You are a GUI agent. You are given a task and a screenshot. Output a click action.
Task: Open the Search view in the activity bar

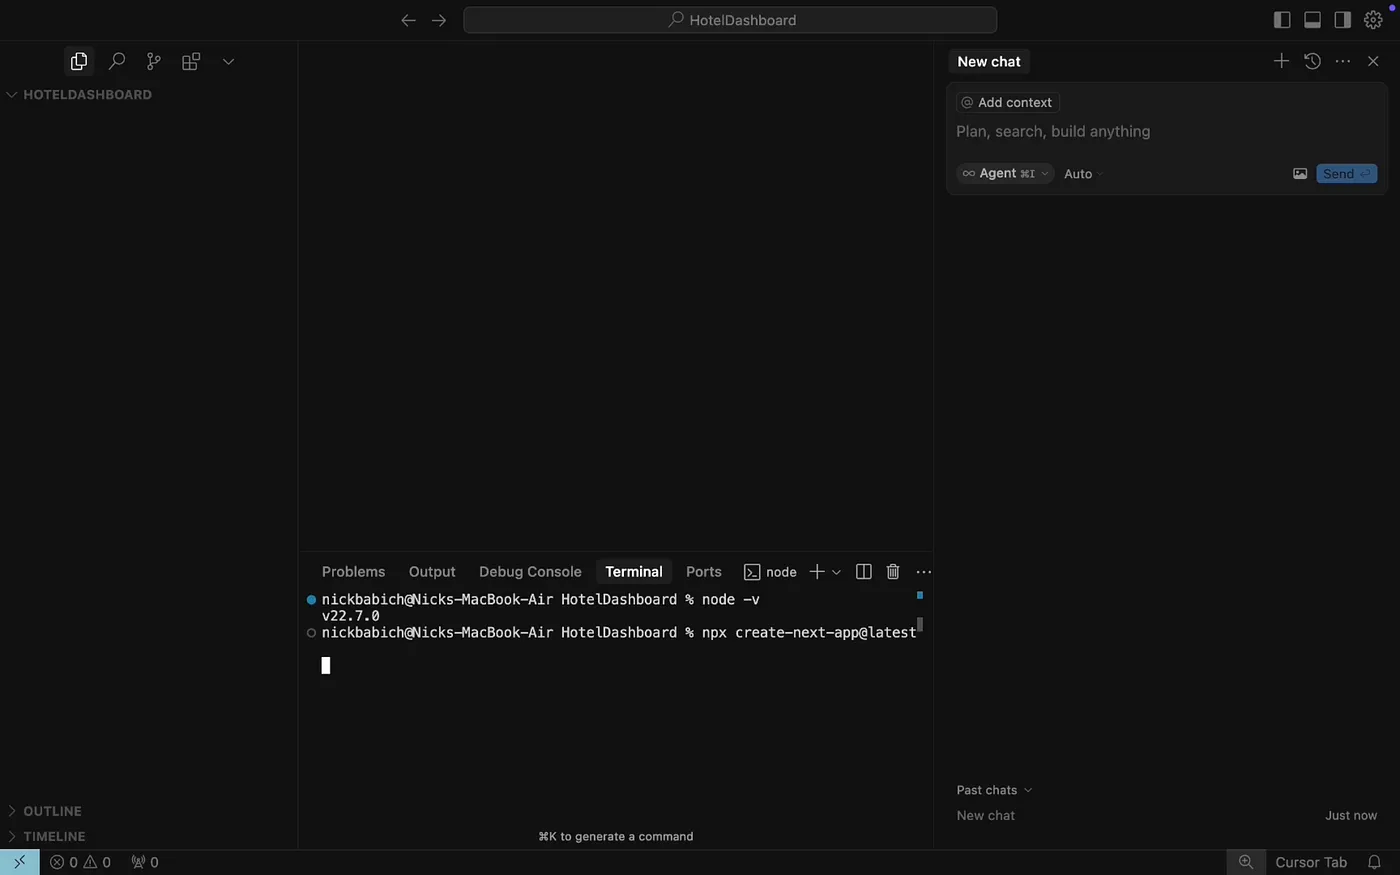[116, 61]
